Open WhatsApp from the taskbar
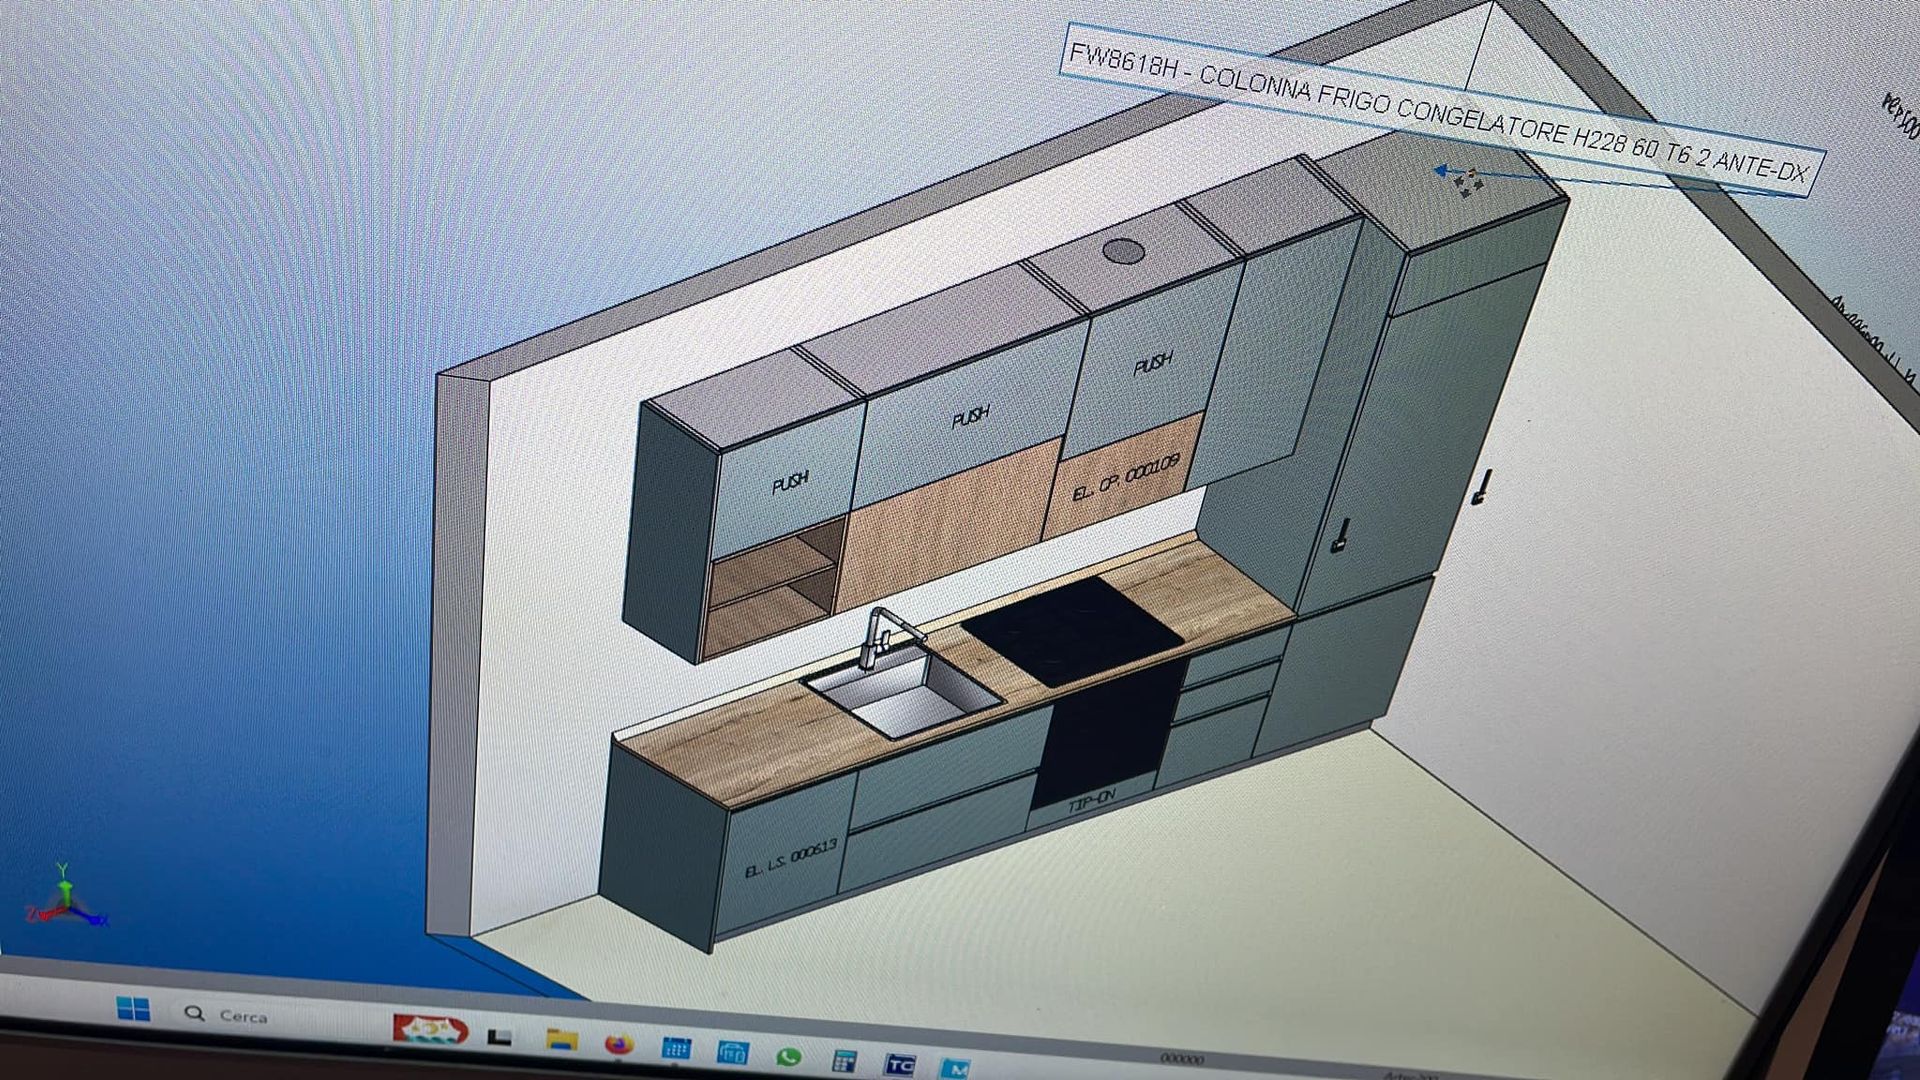Viewport: 1920px width, 1080px height. (x=789, y=1056)
